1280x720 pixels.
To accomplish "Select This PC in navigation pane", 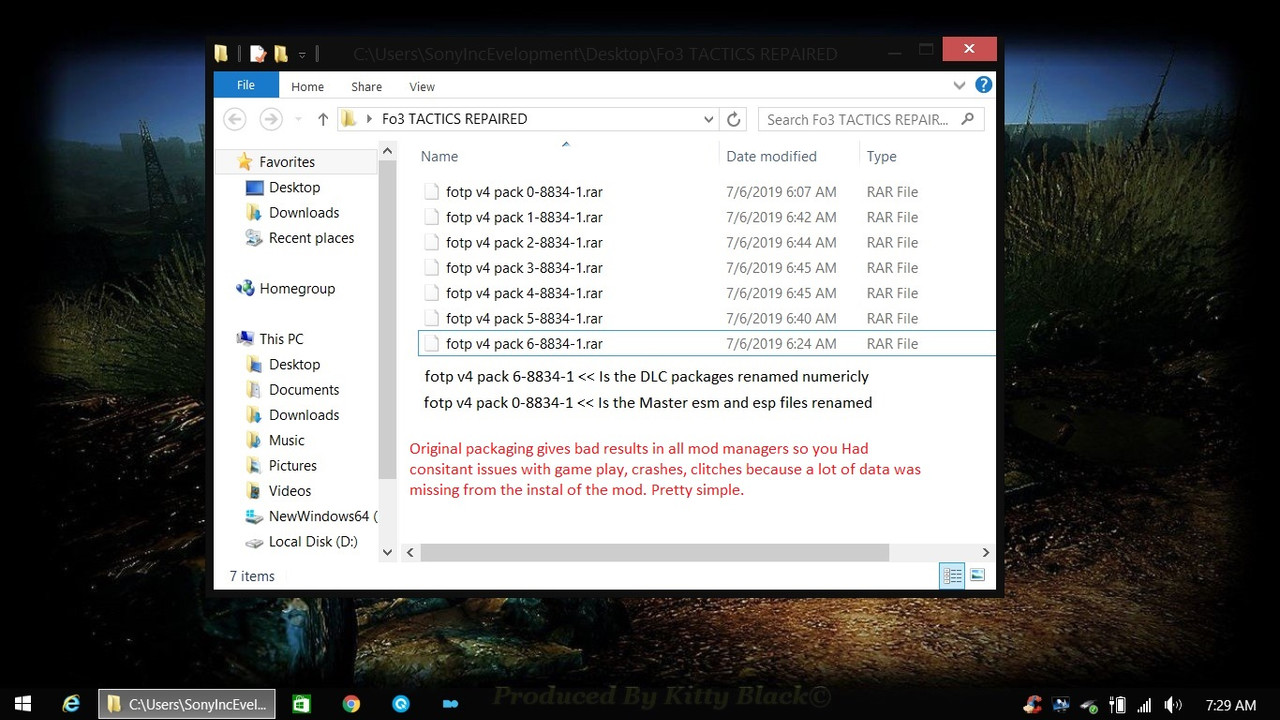I will pos(281,339).
